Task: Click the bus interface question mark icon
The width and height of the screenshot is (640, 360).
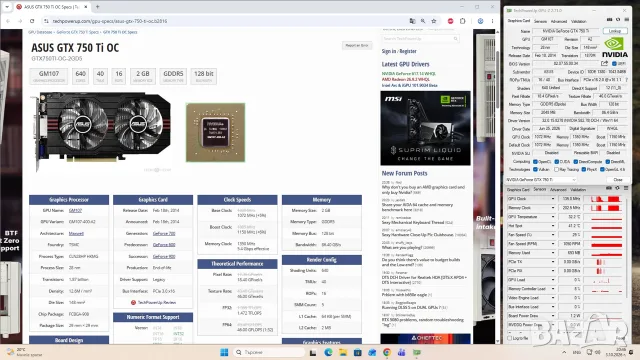Action: tap(627, 80)
